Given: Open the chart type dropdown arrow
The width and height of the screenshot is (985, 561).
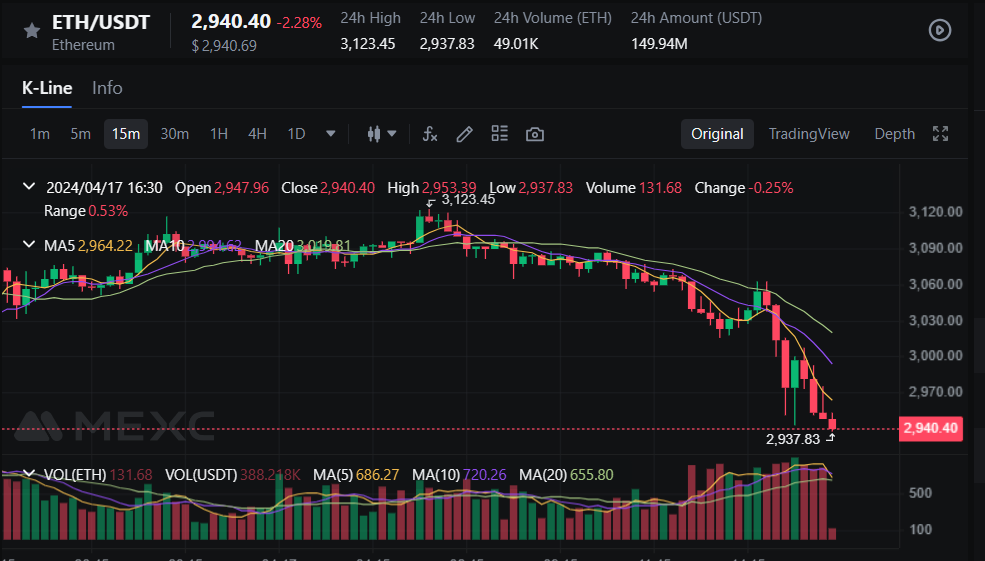Looking at the screenshot, I should pos(392,134).
